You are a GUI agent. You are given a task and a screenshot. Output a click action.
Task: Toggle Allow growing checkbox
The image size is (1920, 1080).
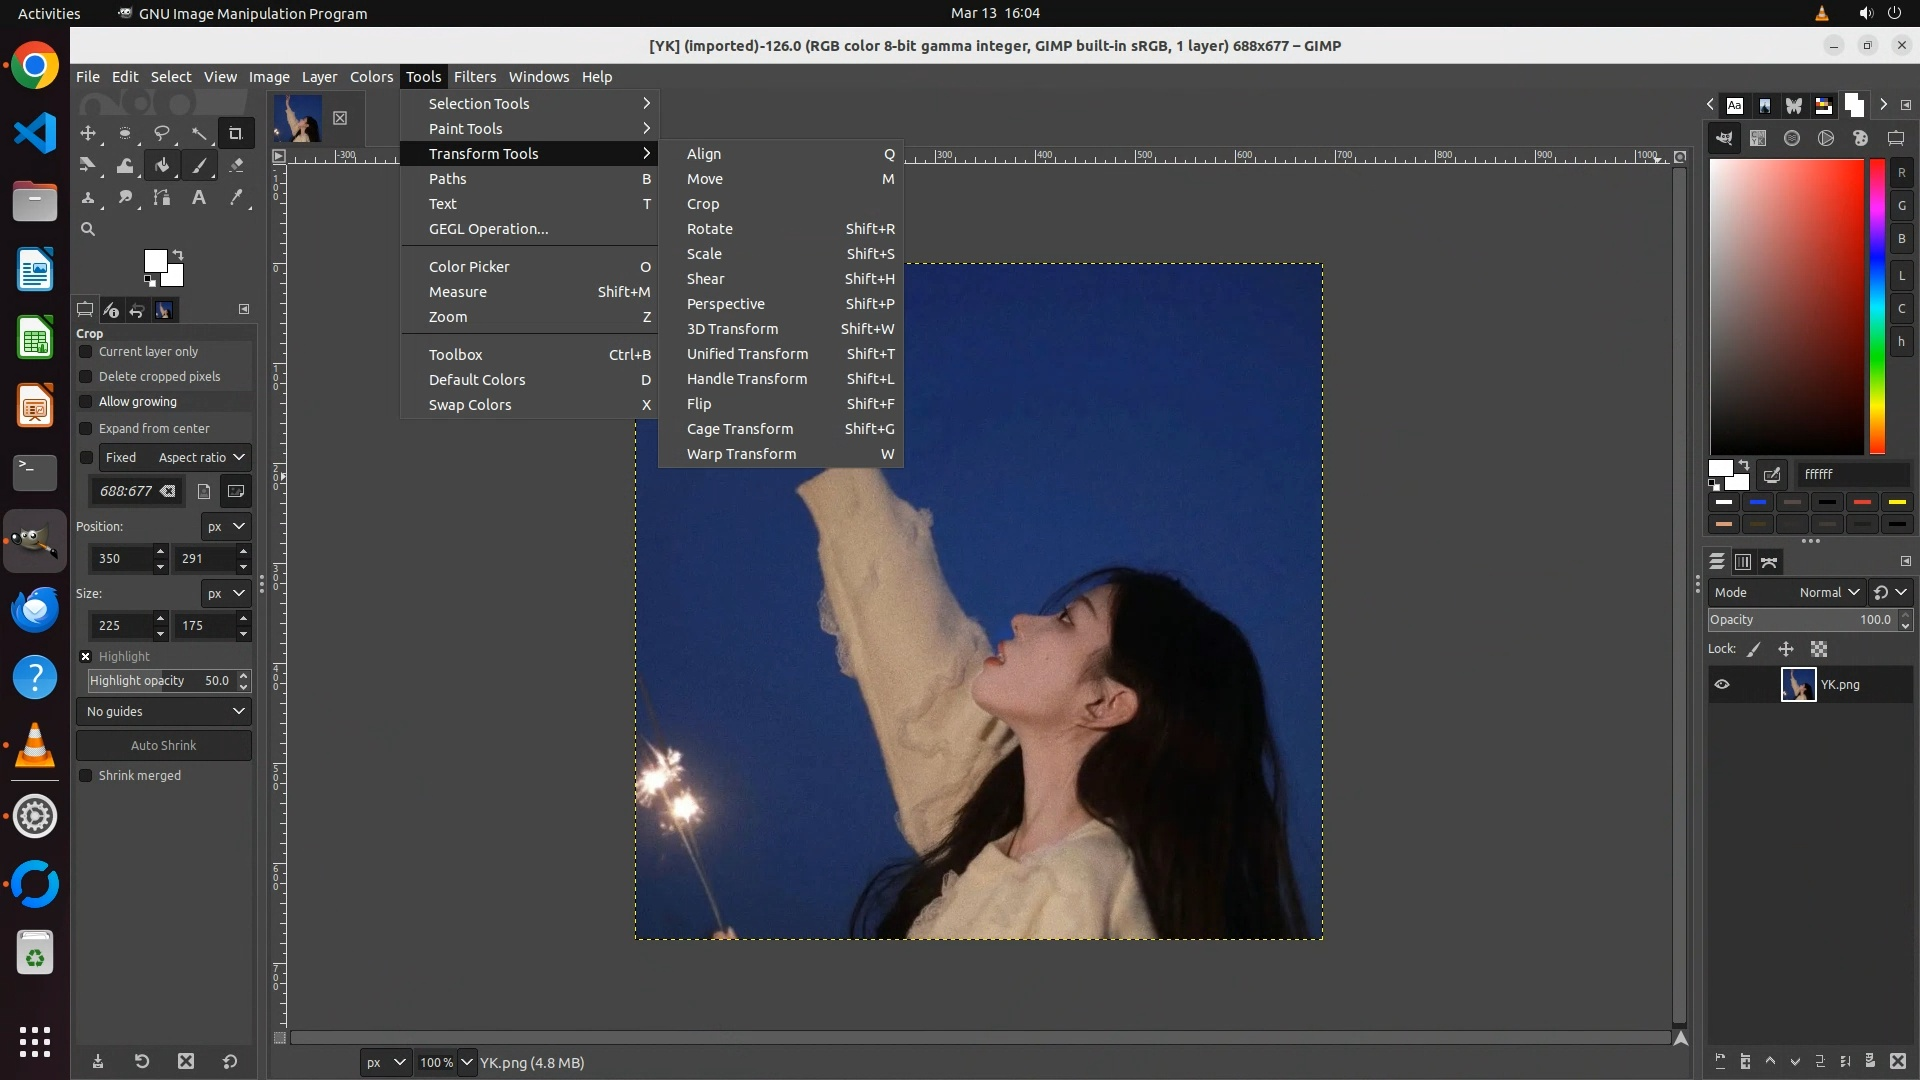click(86, 402)
